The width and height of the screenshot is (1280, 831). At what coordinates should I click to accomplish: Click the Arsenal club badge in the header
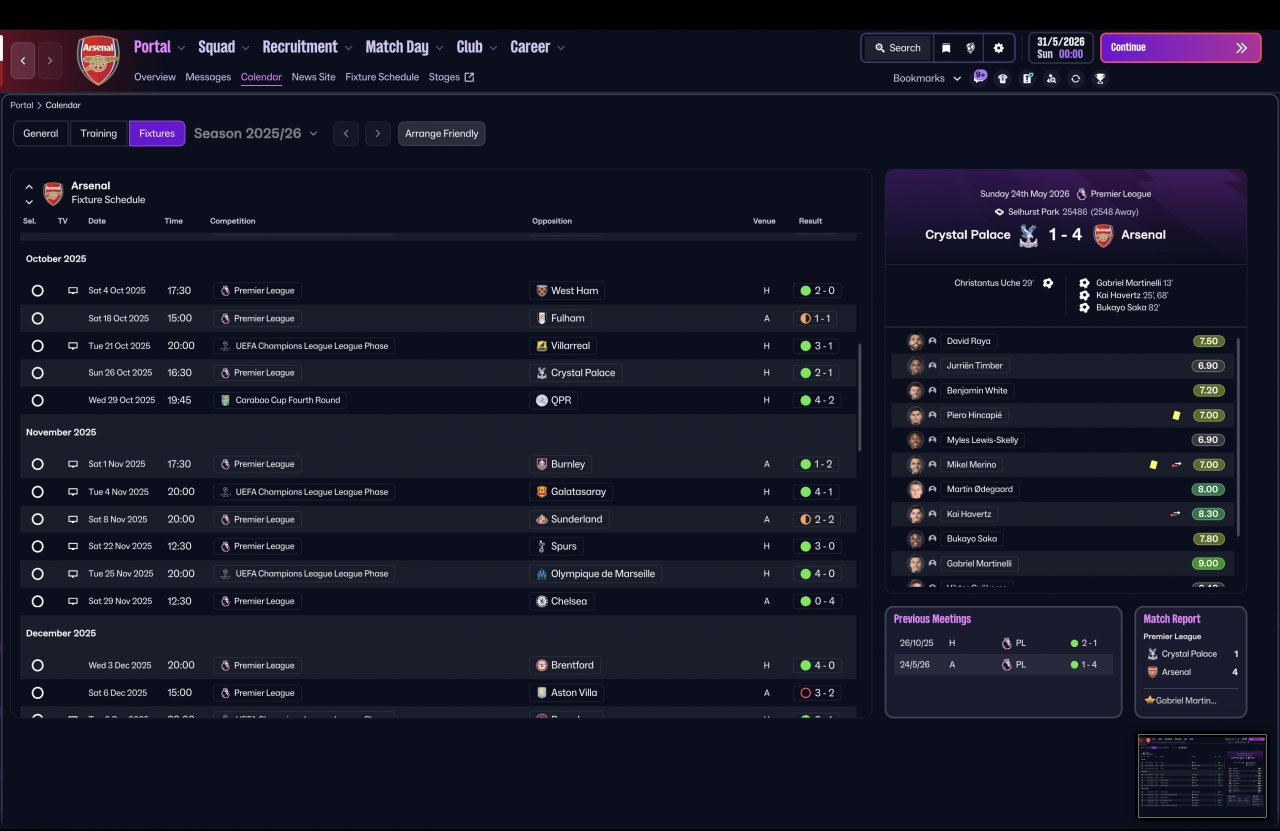pyautogui.click(x=99, y=60)
